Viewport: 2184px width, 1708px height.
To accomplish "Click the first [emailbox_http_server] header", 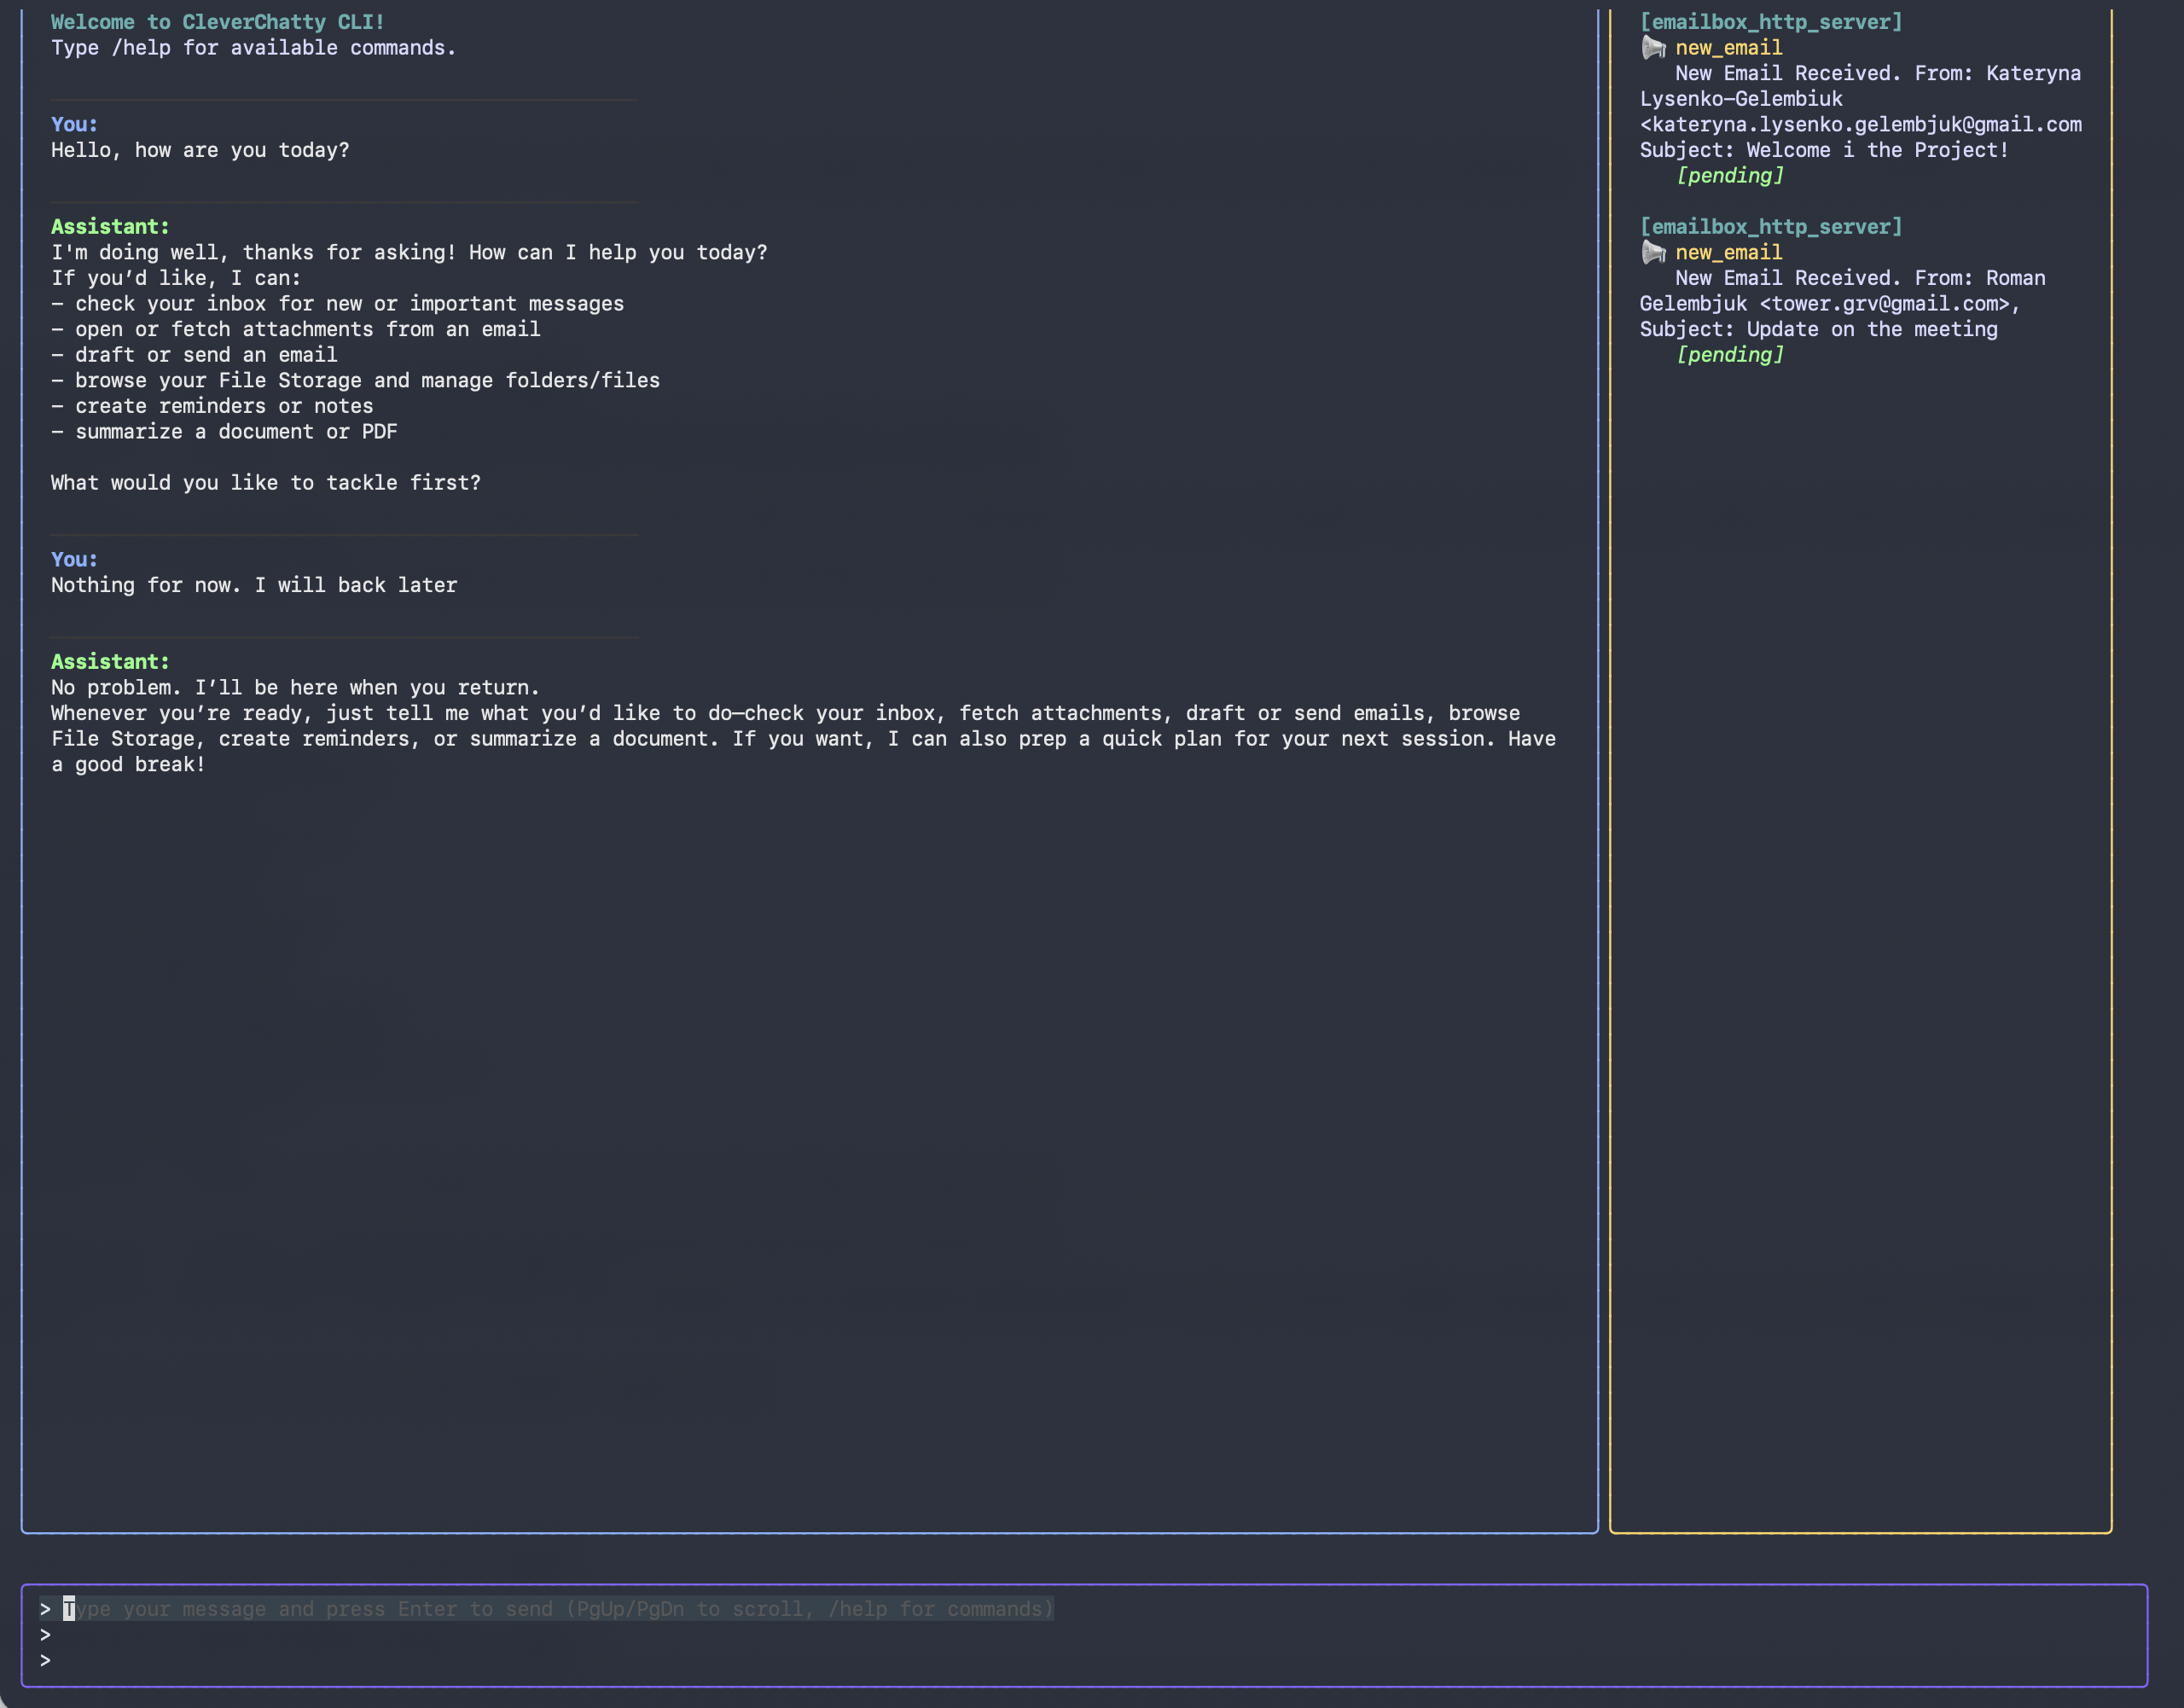I will (x=1770, y=22).
